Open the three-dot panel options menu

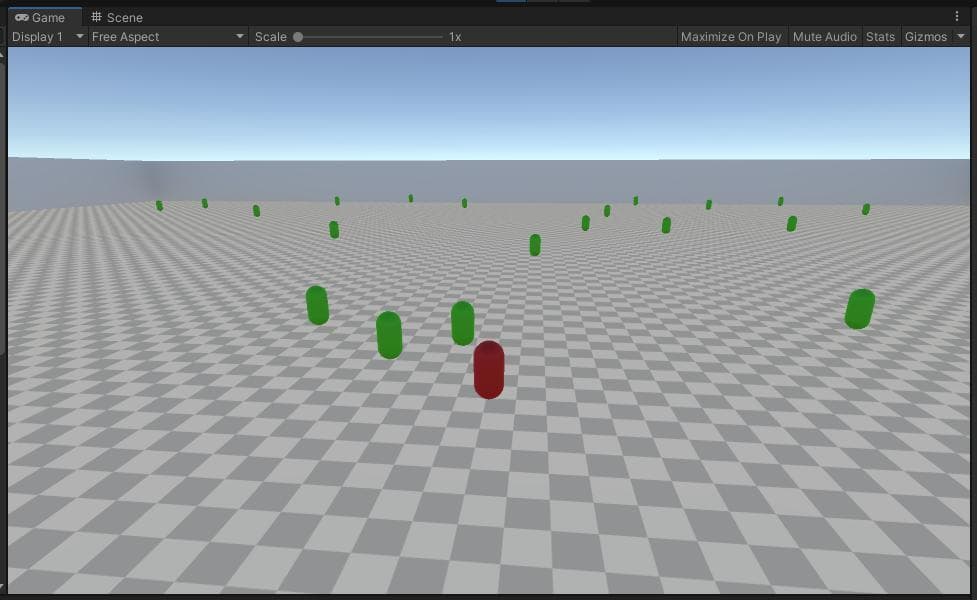tap(957, 16)
